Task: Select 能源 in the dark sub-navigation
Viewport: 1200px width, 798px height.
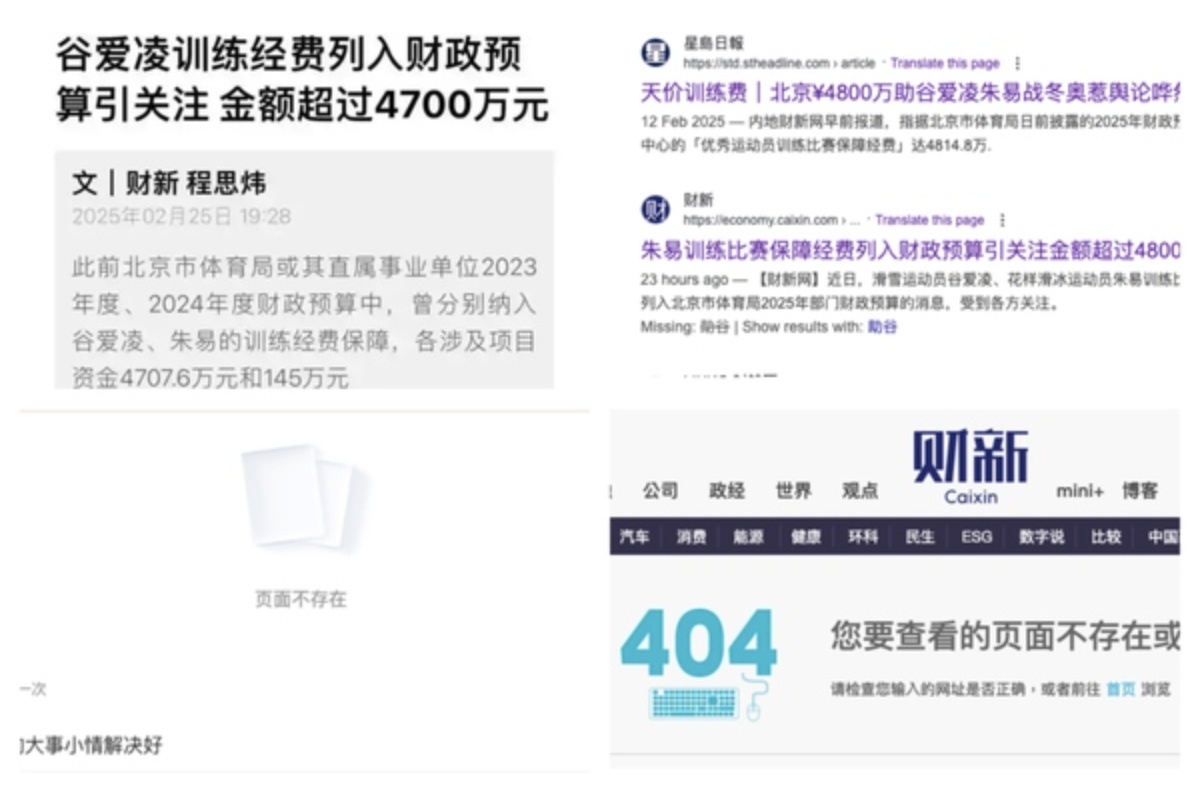Action: pos(748,537)
